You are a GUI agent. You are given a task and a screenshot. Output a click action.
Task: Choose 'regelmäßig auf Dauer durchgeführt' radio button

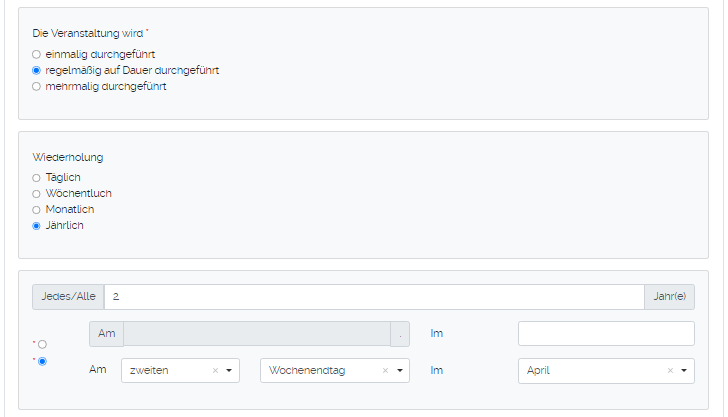(37, 71)
